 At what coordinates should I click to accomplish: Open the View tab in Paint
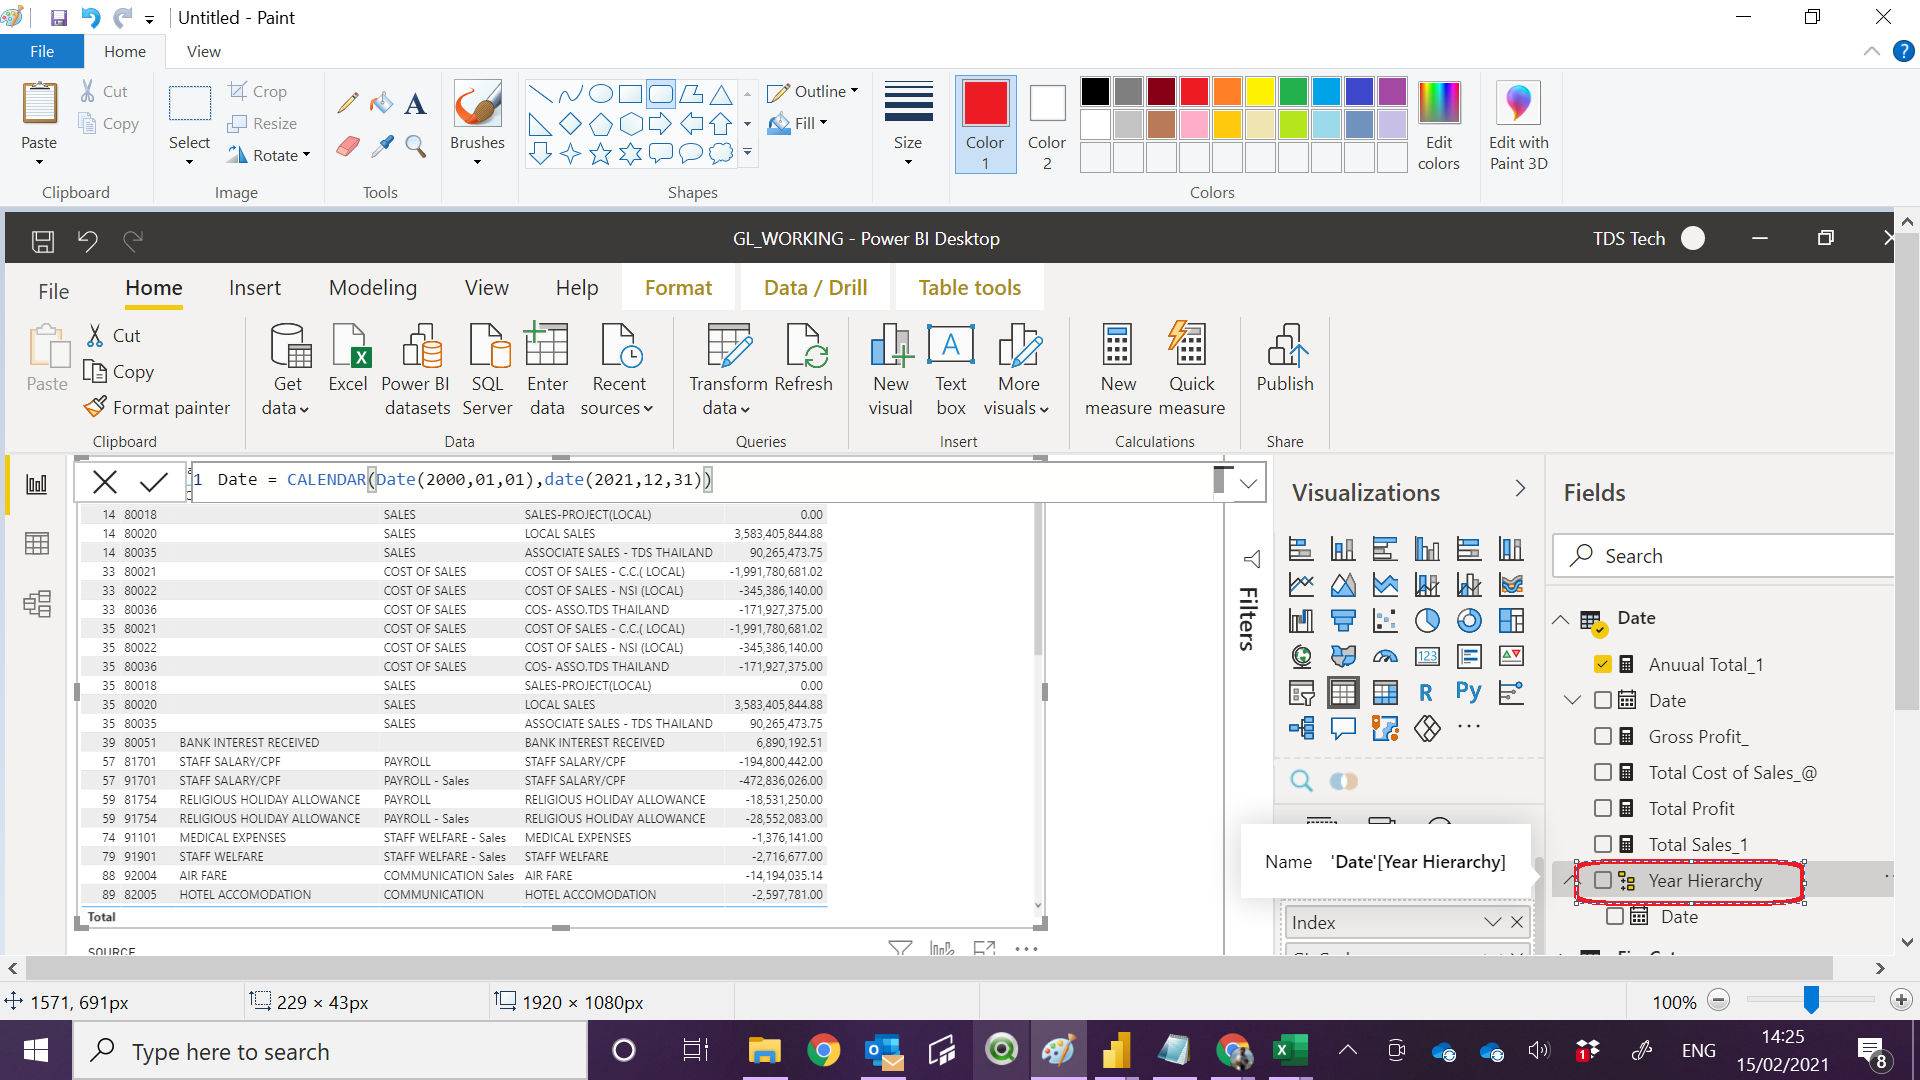(x=204, y=51)
